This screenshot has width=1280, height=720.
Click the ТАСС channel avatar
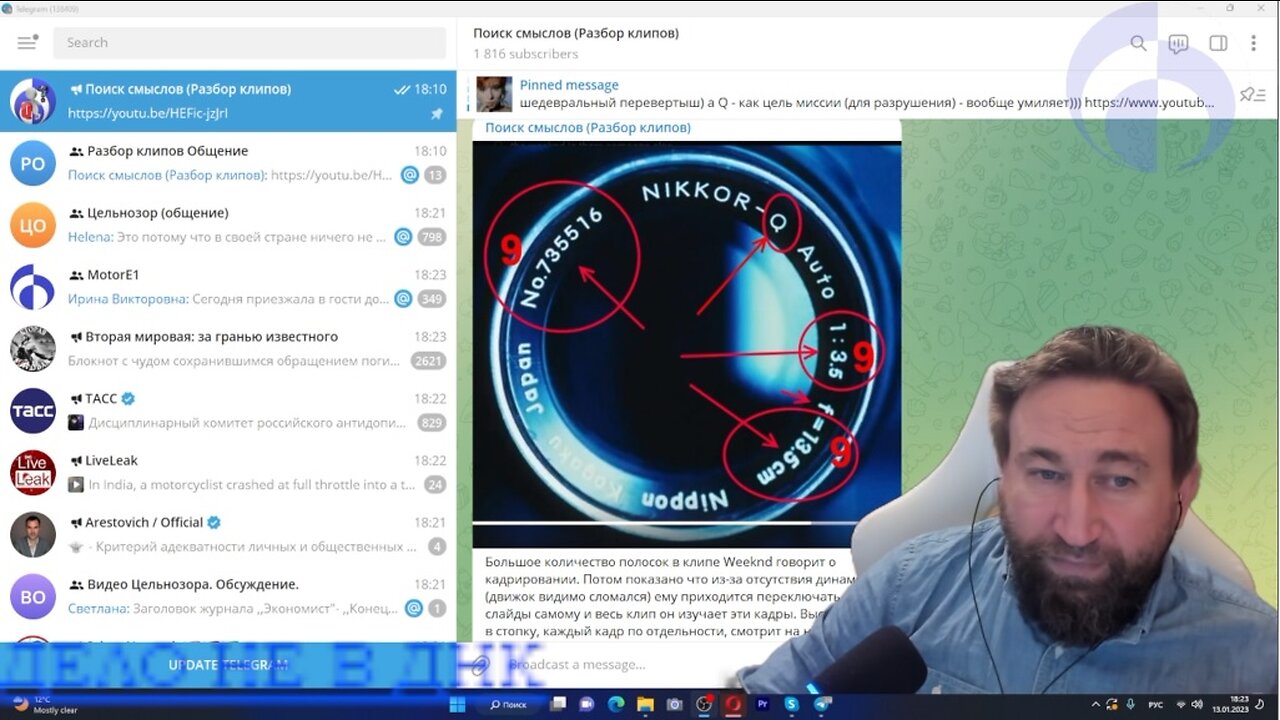pyautogui.click(x=33, y=411)
